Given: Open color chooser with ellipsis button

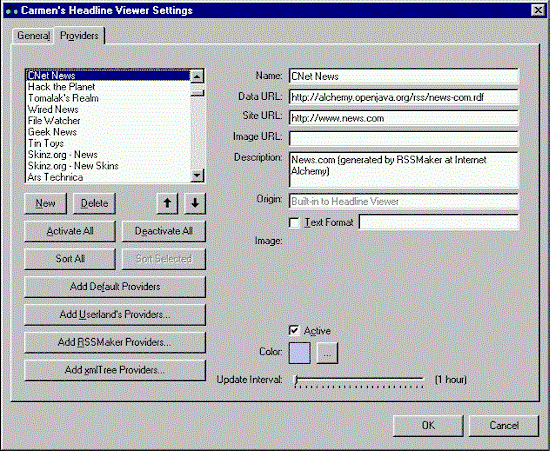Looking at the screenshot, I should 327,353.
